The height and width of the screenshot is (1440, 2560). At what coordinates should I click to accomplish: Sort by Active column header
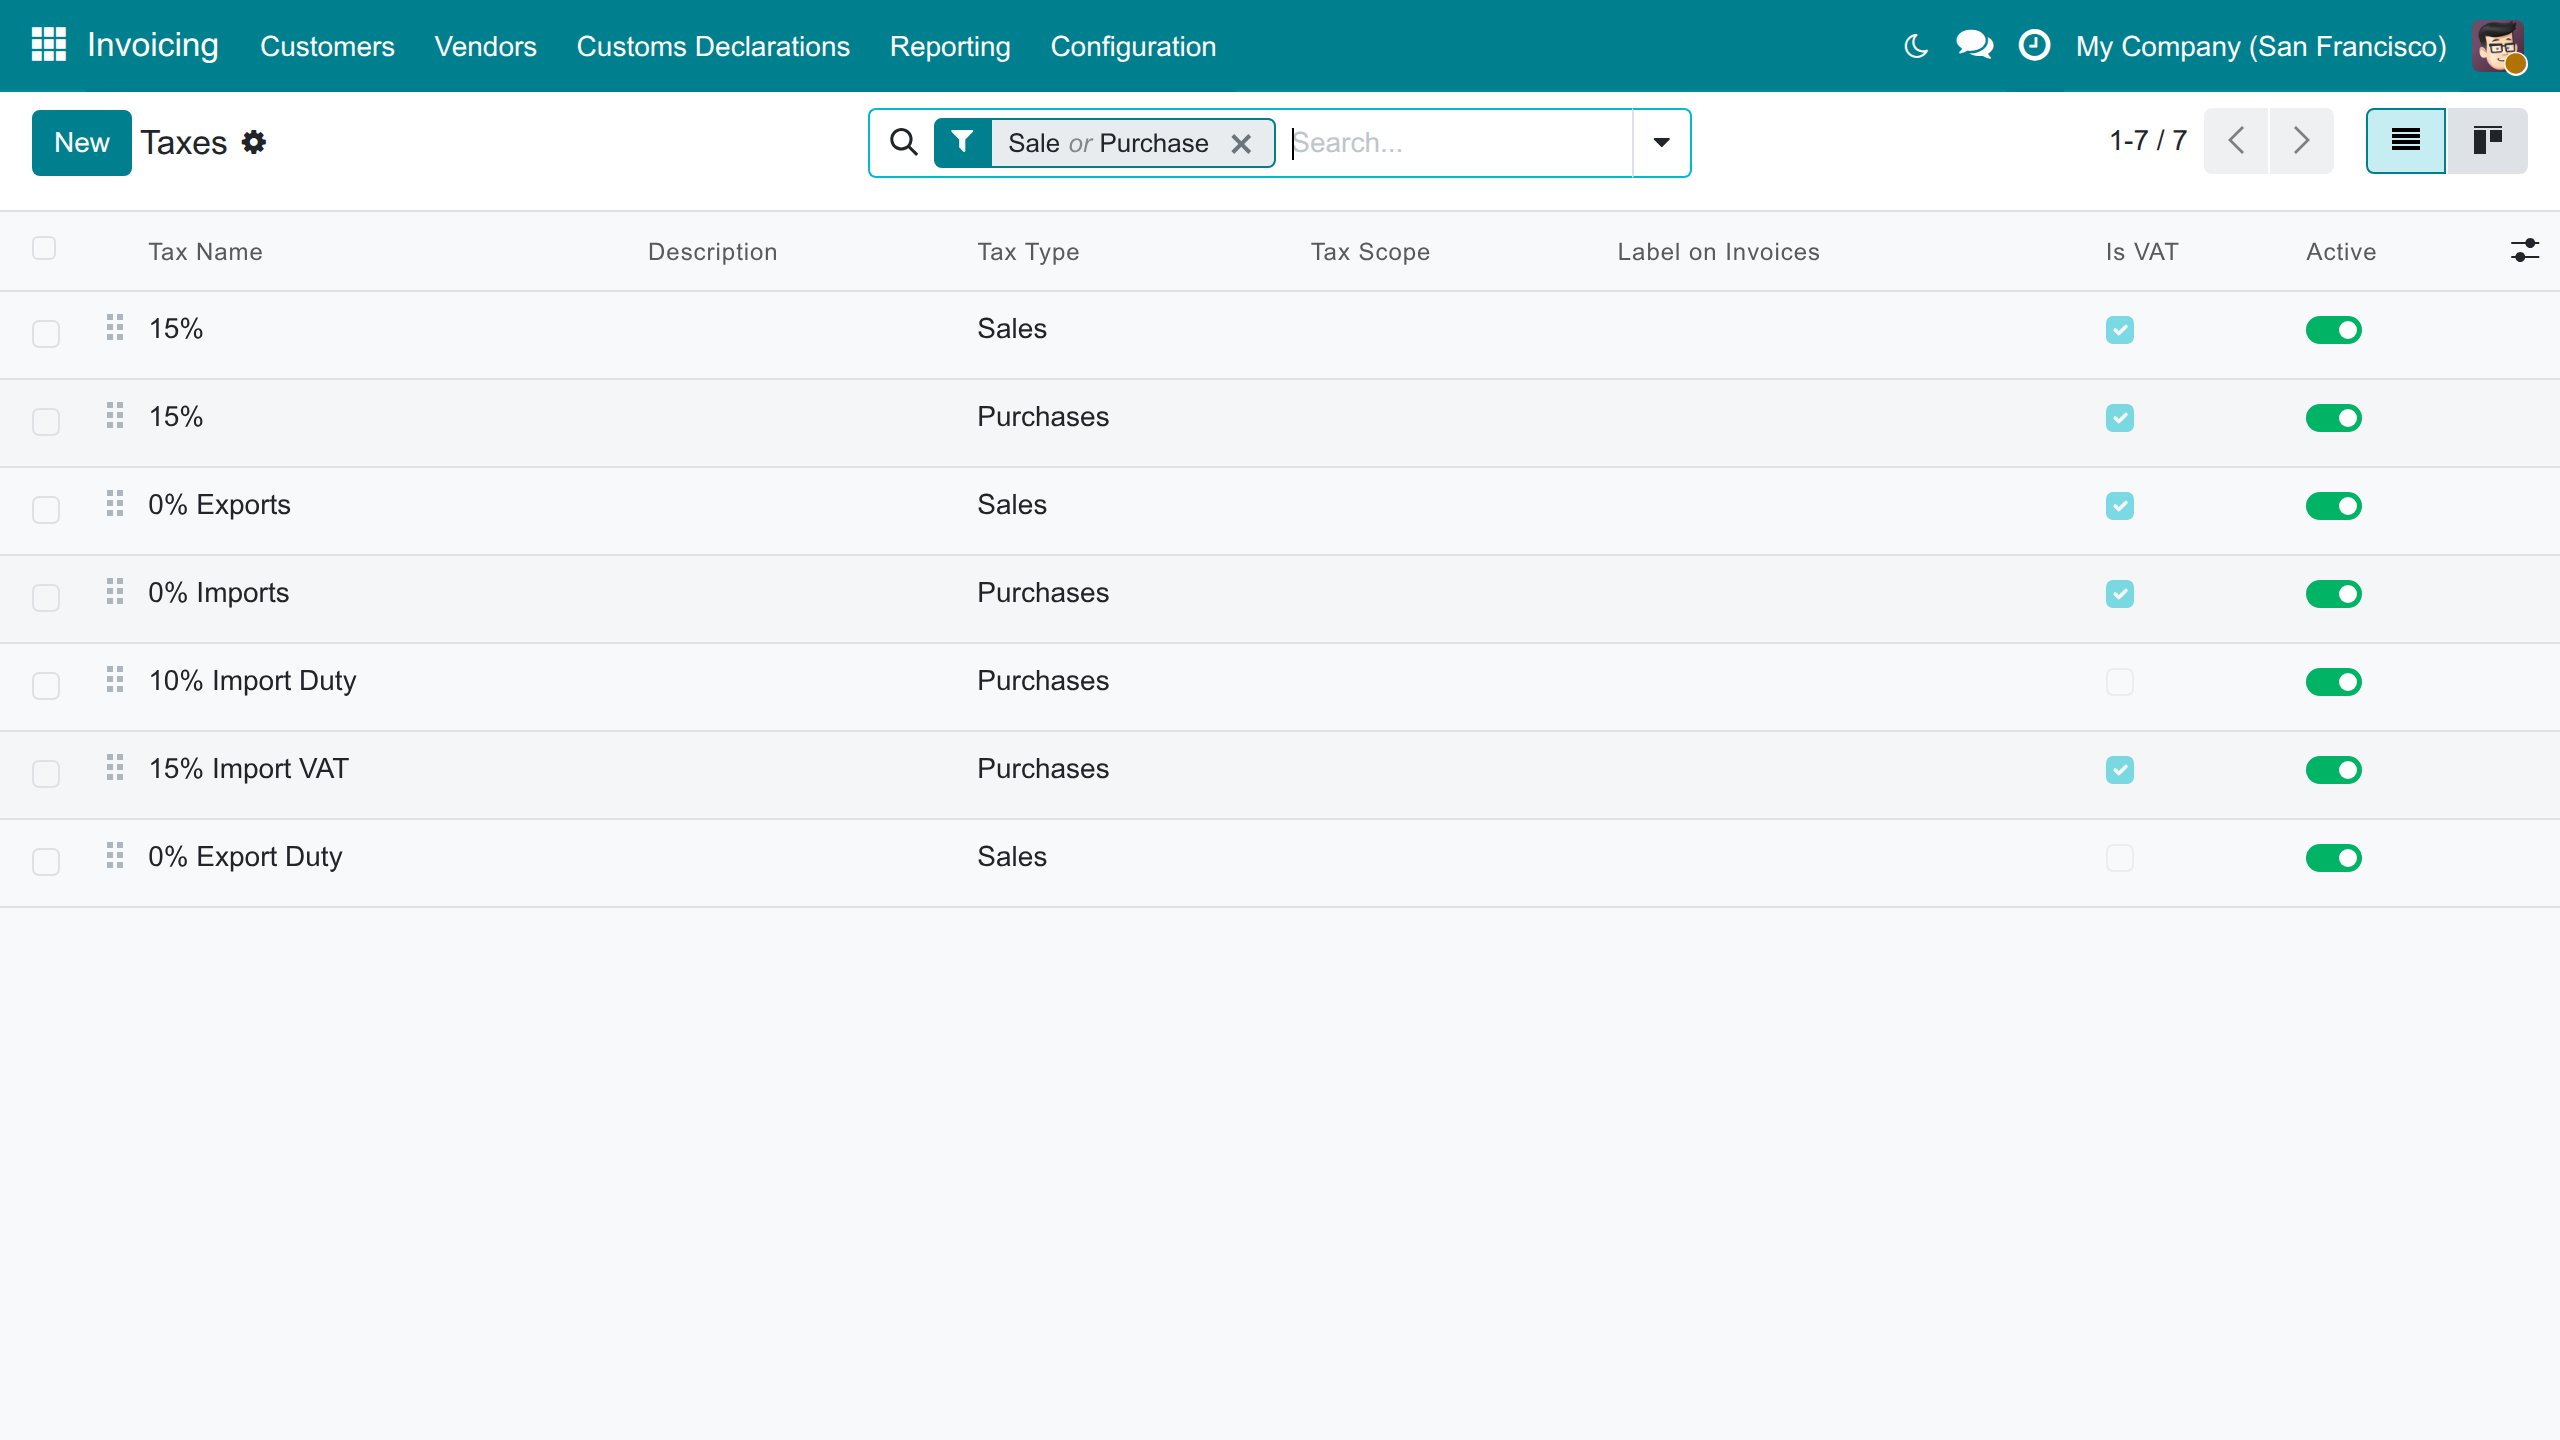click(2340, 251)
